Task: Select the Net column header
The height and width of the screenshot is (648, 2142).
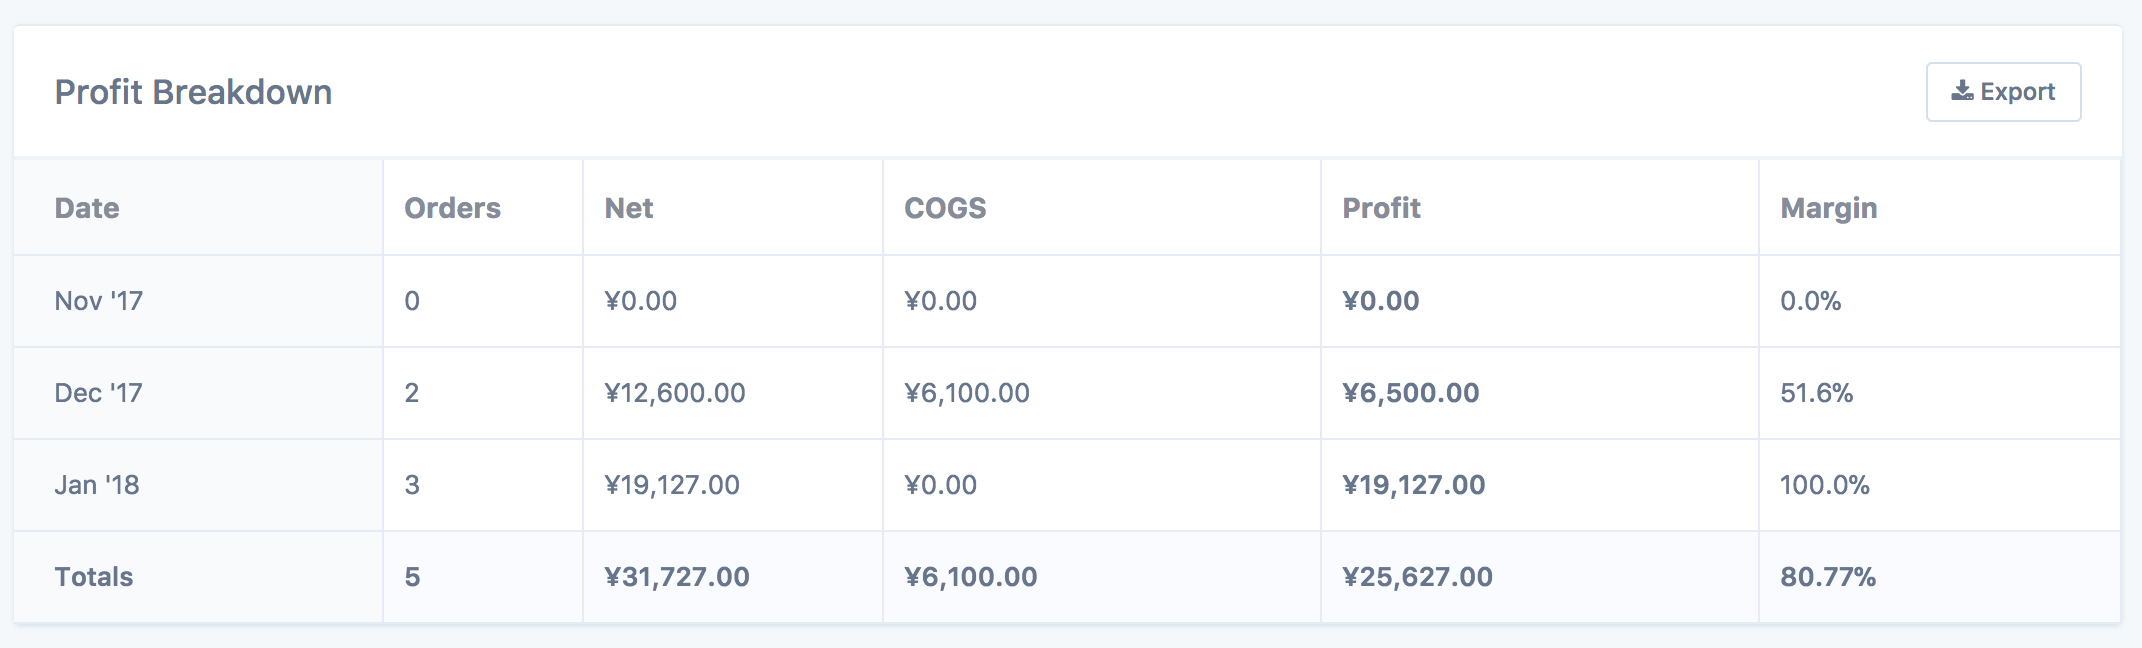Action: coord(629,208)
